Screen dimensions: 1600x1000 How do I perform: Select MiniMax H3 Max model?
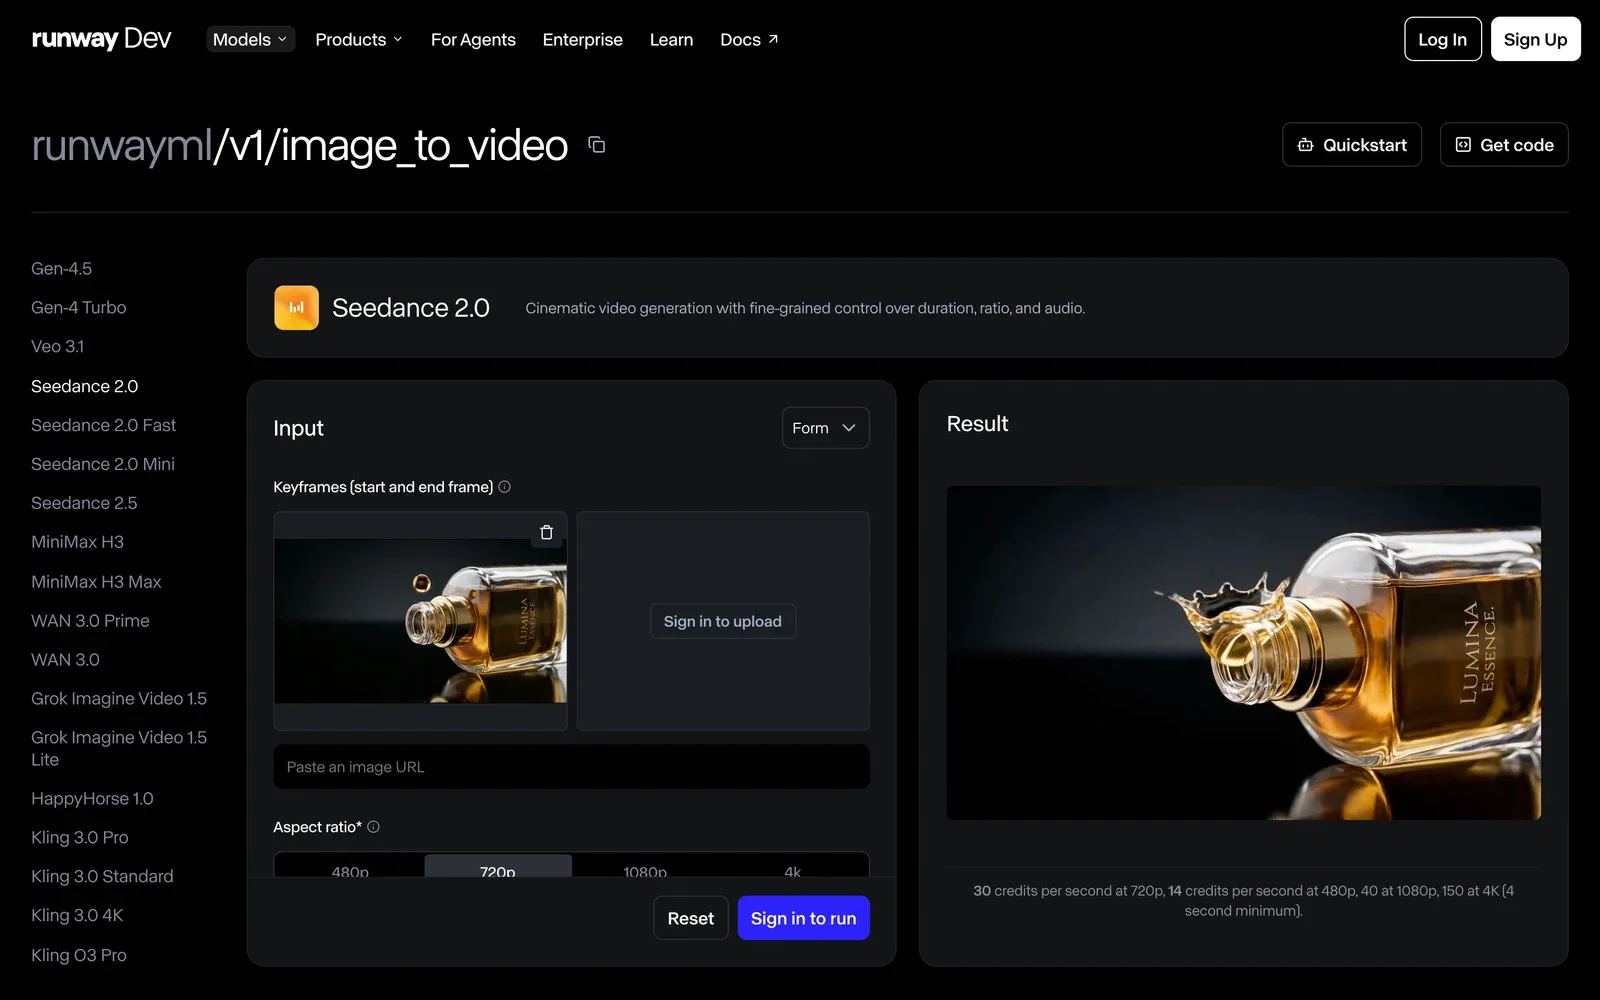[x=96, y=581]
